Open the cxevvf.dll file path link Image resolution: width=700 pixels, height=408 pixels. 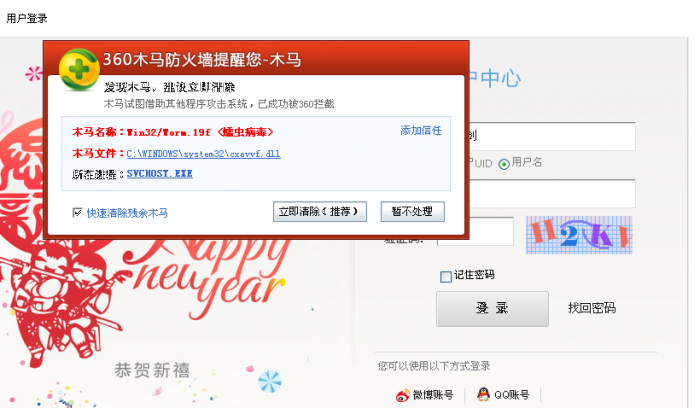tap(204, 154)
